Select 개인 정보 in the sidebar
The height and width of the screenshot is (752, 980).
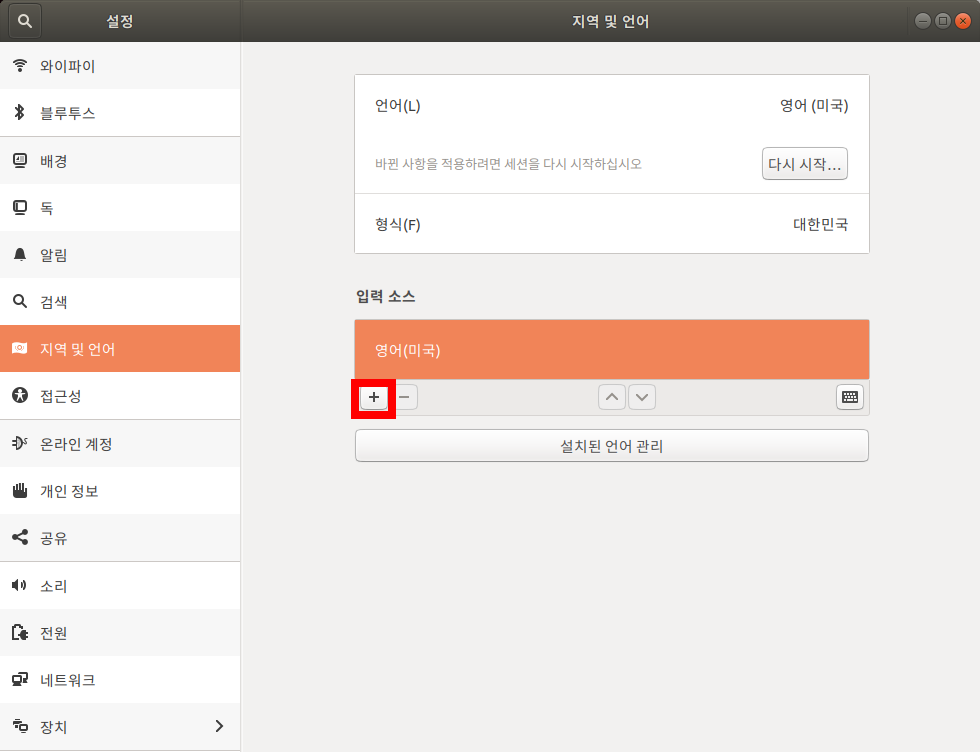(x=120, y=491)
